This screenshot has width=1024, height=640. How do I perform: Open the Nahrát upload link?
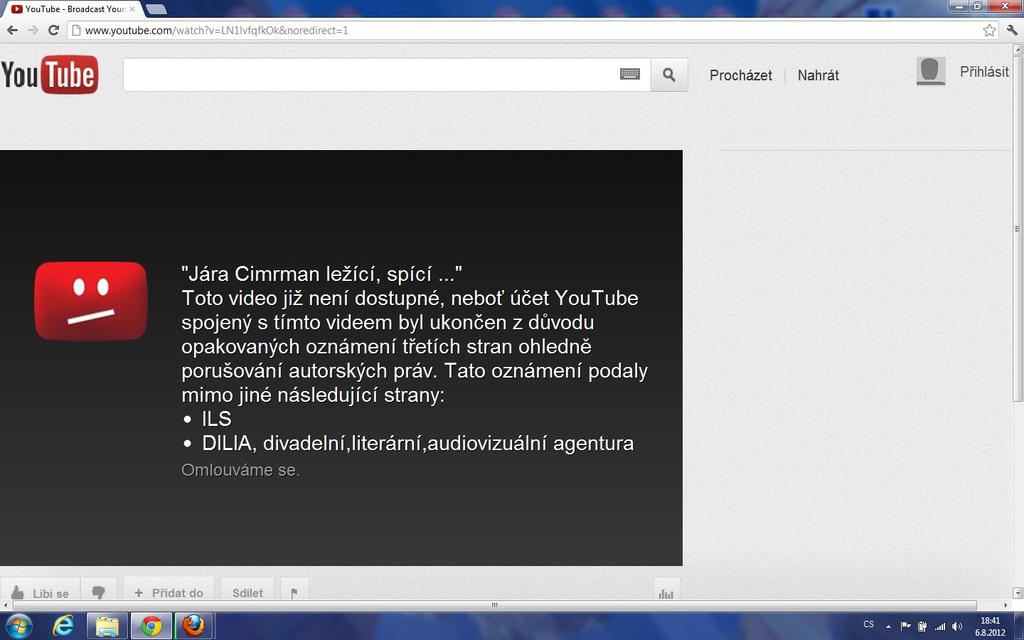(x=818, y=75)
